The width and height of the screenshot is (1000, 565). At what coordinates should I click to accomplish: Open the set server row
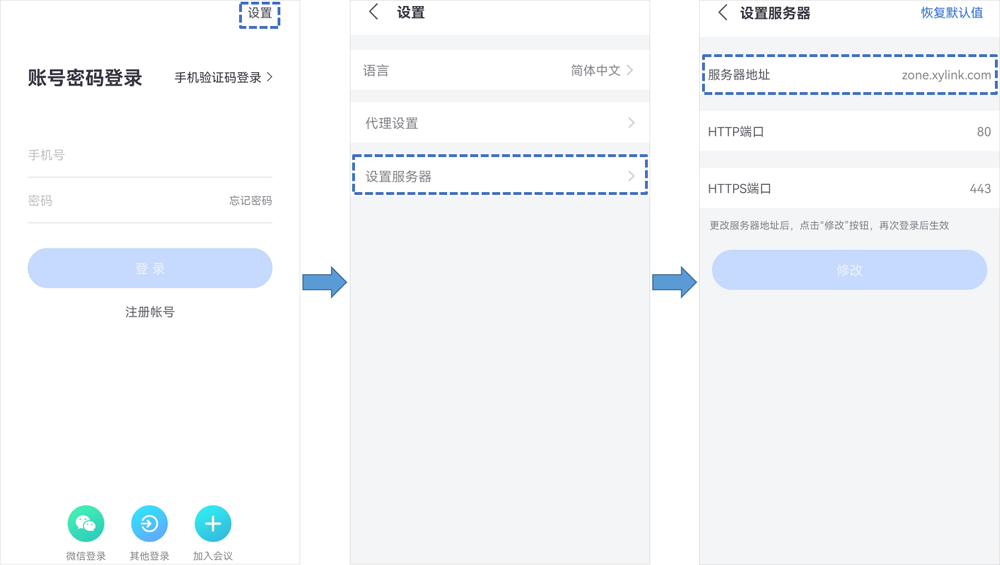pos(500,176)
